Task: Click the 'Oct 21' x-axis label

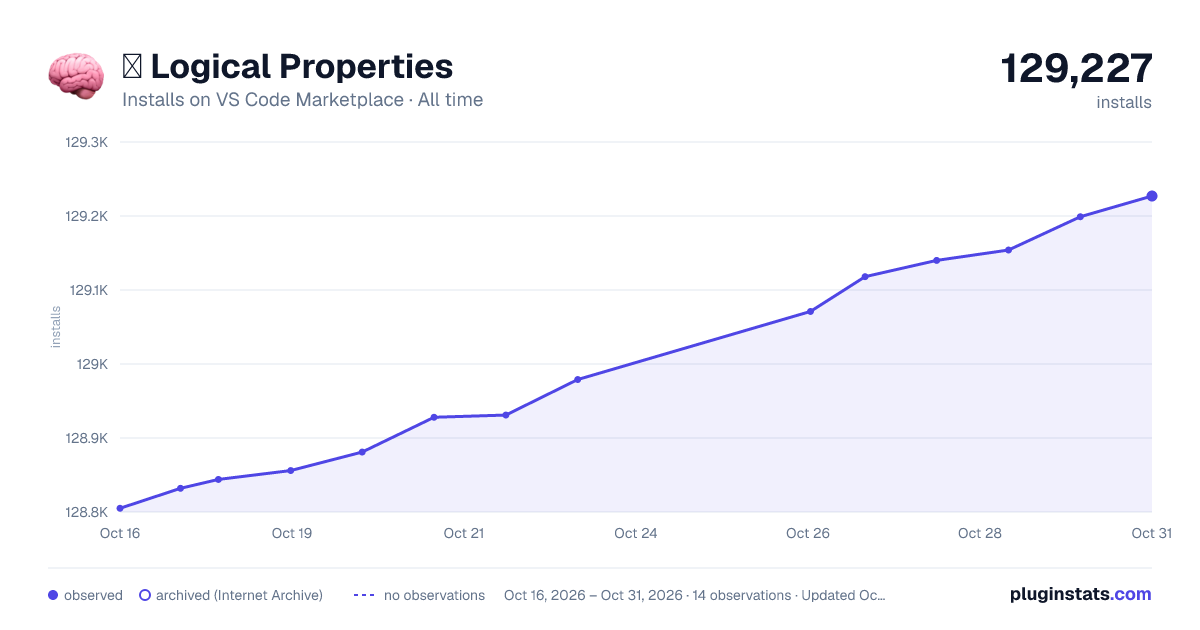Action: (464, 533)
